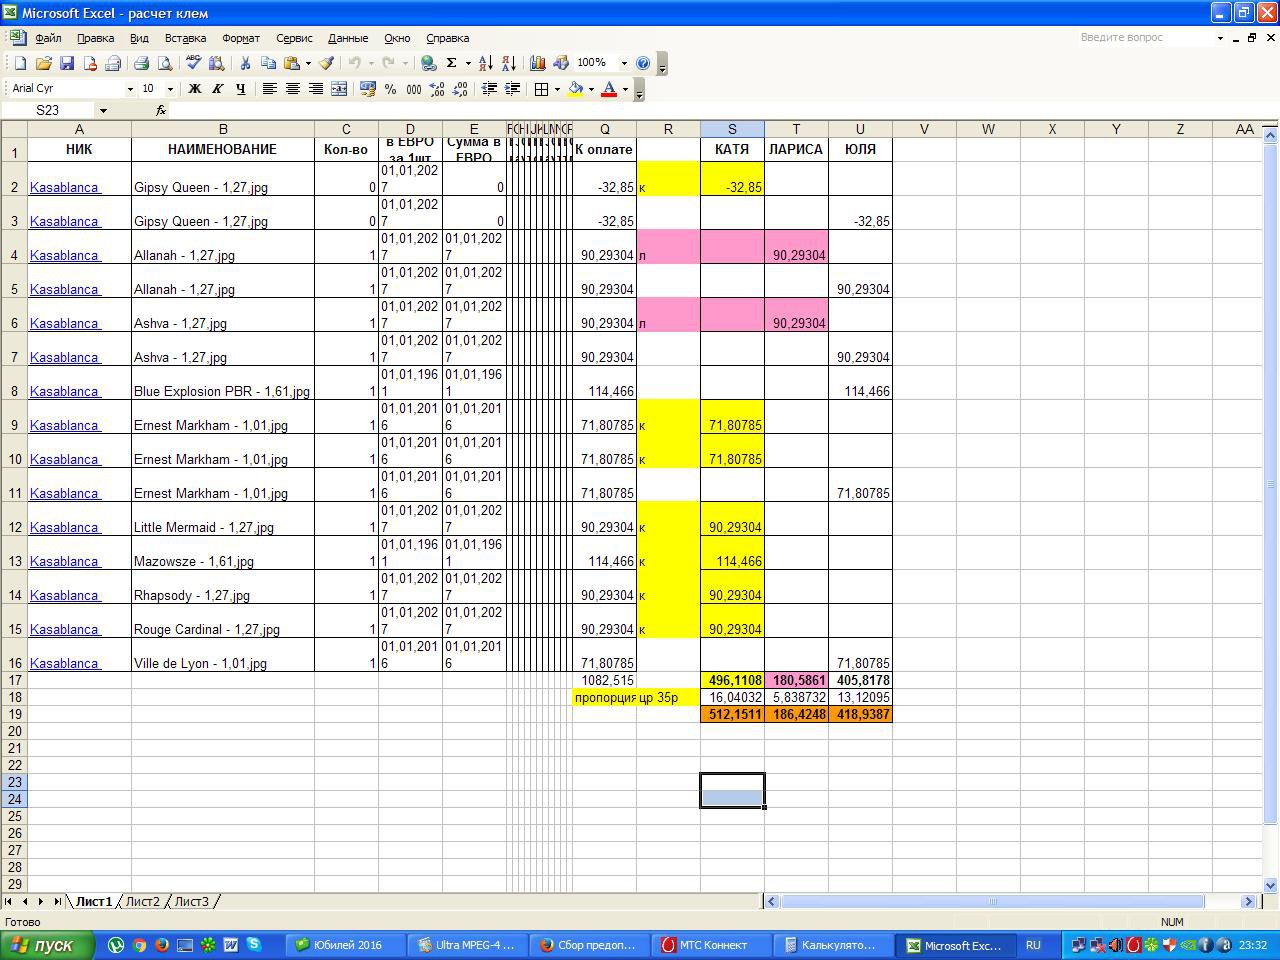Select orange total cell 512,1511
1280x960 pixels.
pyautogui.click(x=732, y=714)
